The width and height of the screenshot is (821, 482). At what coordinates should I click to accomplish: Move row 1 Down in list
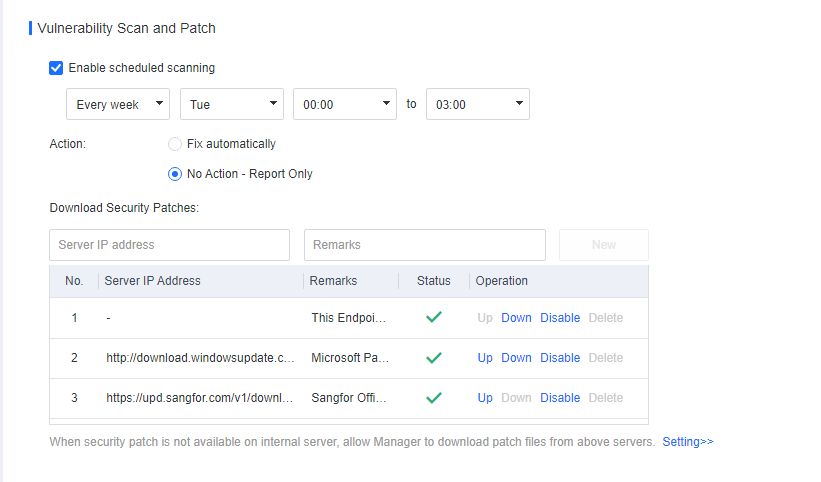(516, 318)
